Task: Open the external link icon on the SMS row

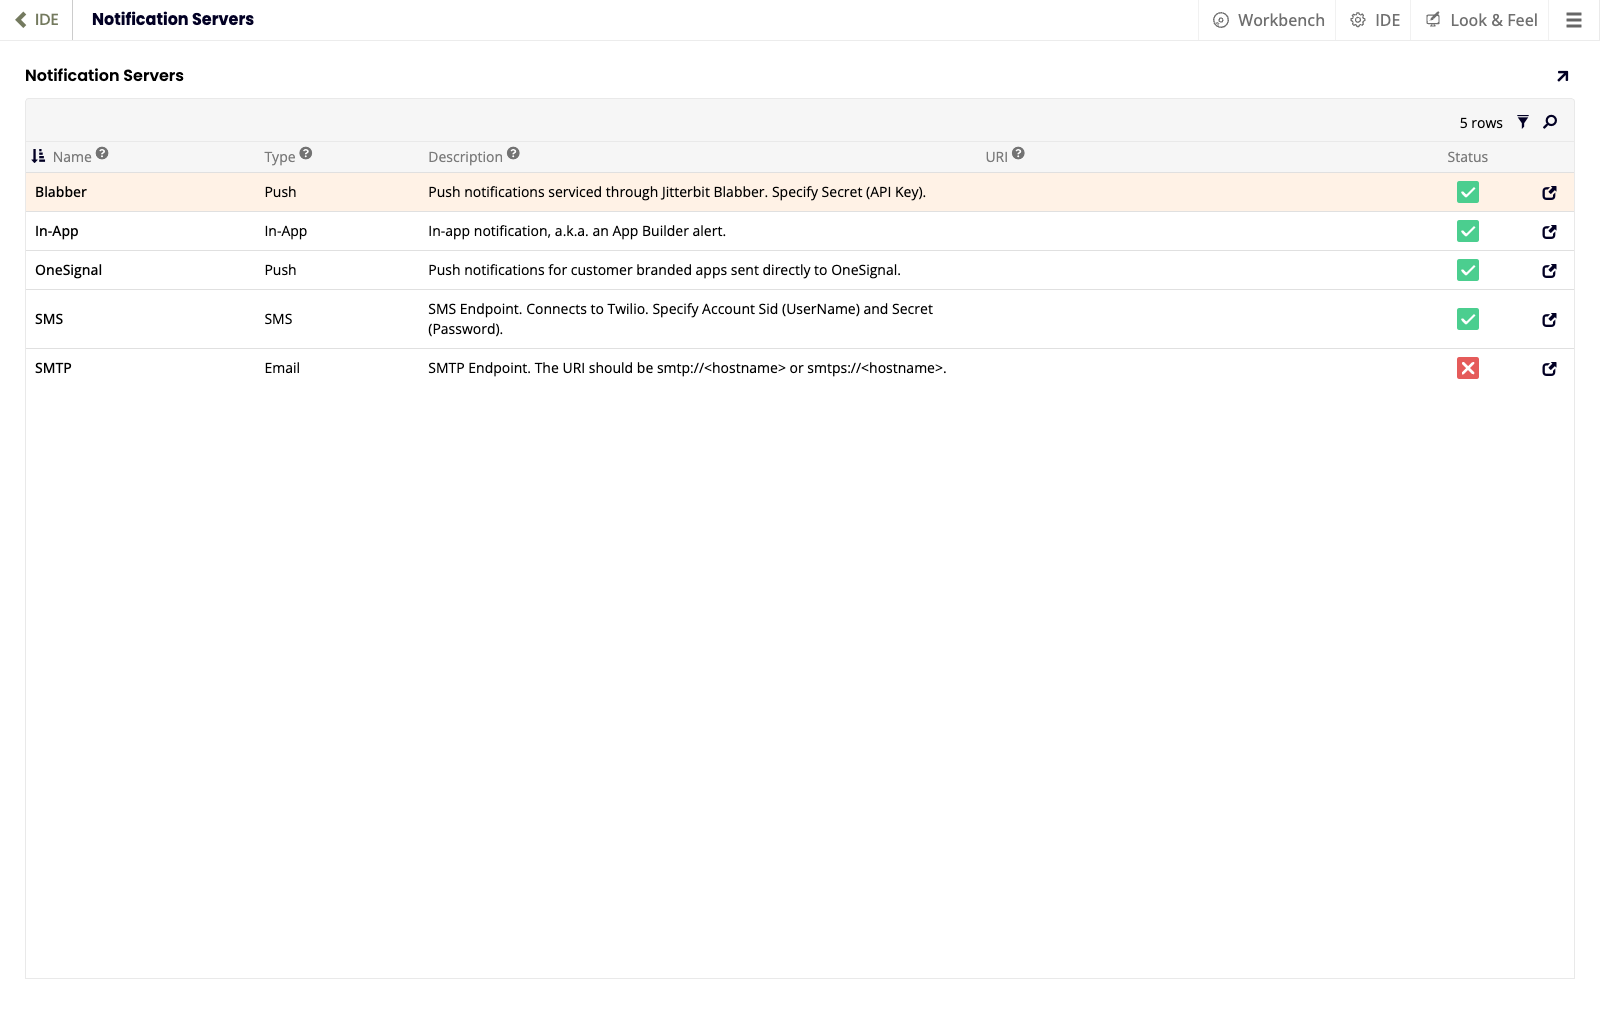Action: (1549, 319)
